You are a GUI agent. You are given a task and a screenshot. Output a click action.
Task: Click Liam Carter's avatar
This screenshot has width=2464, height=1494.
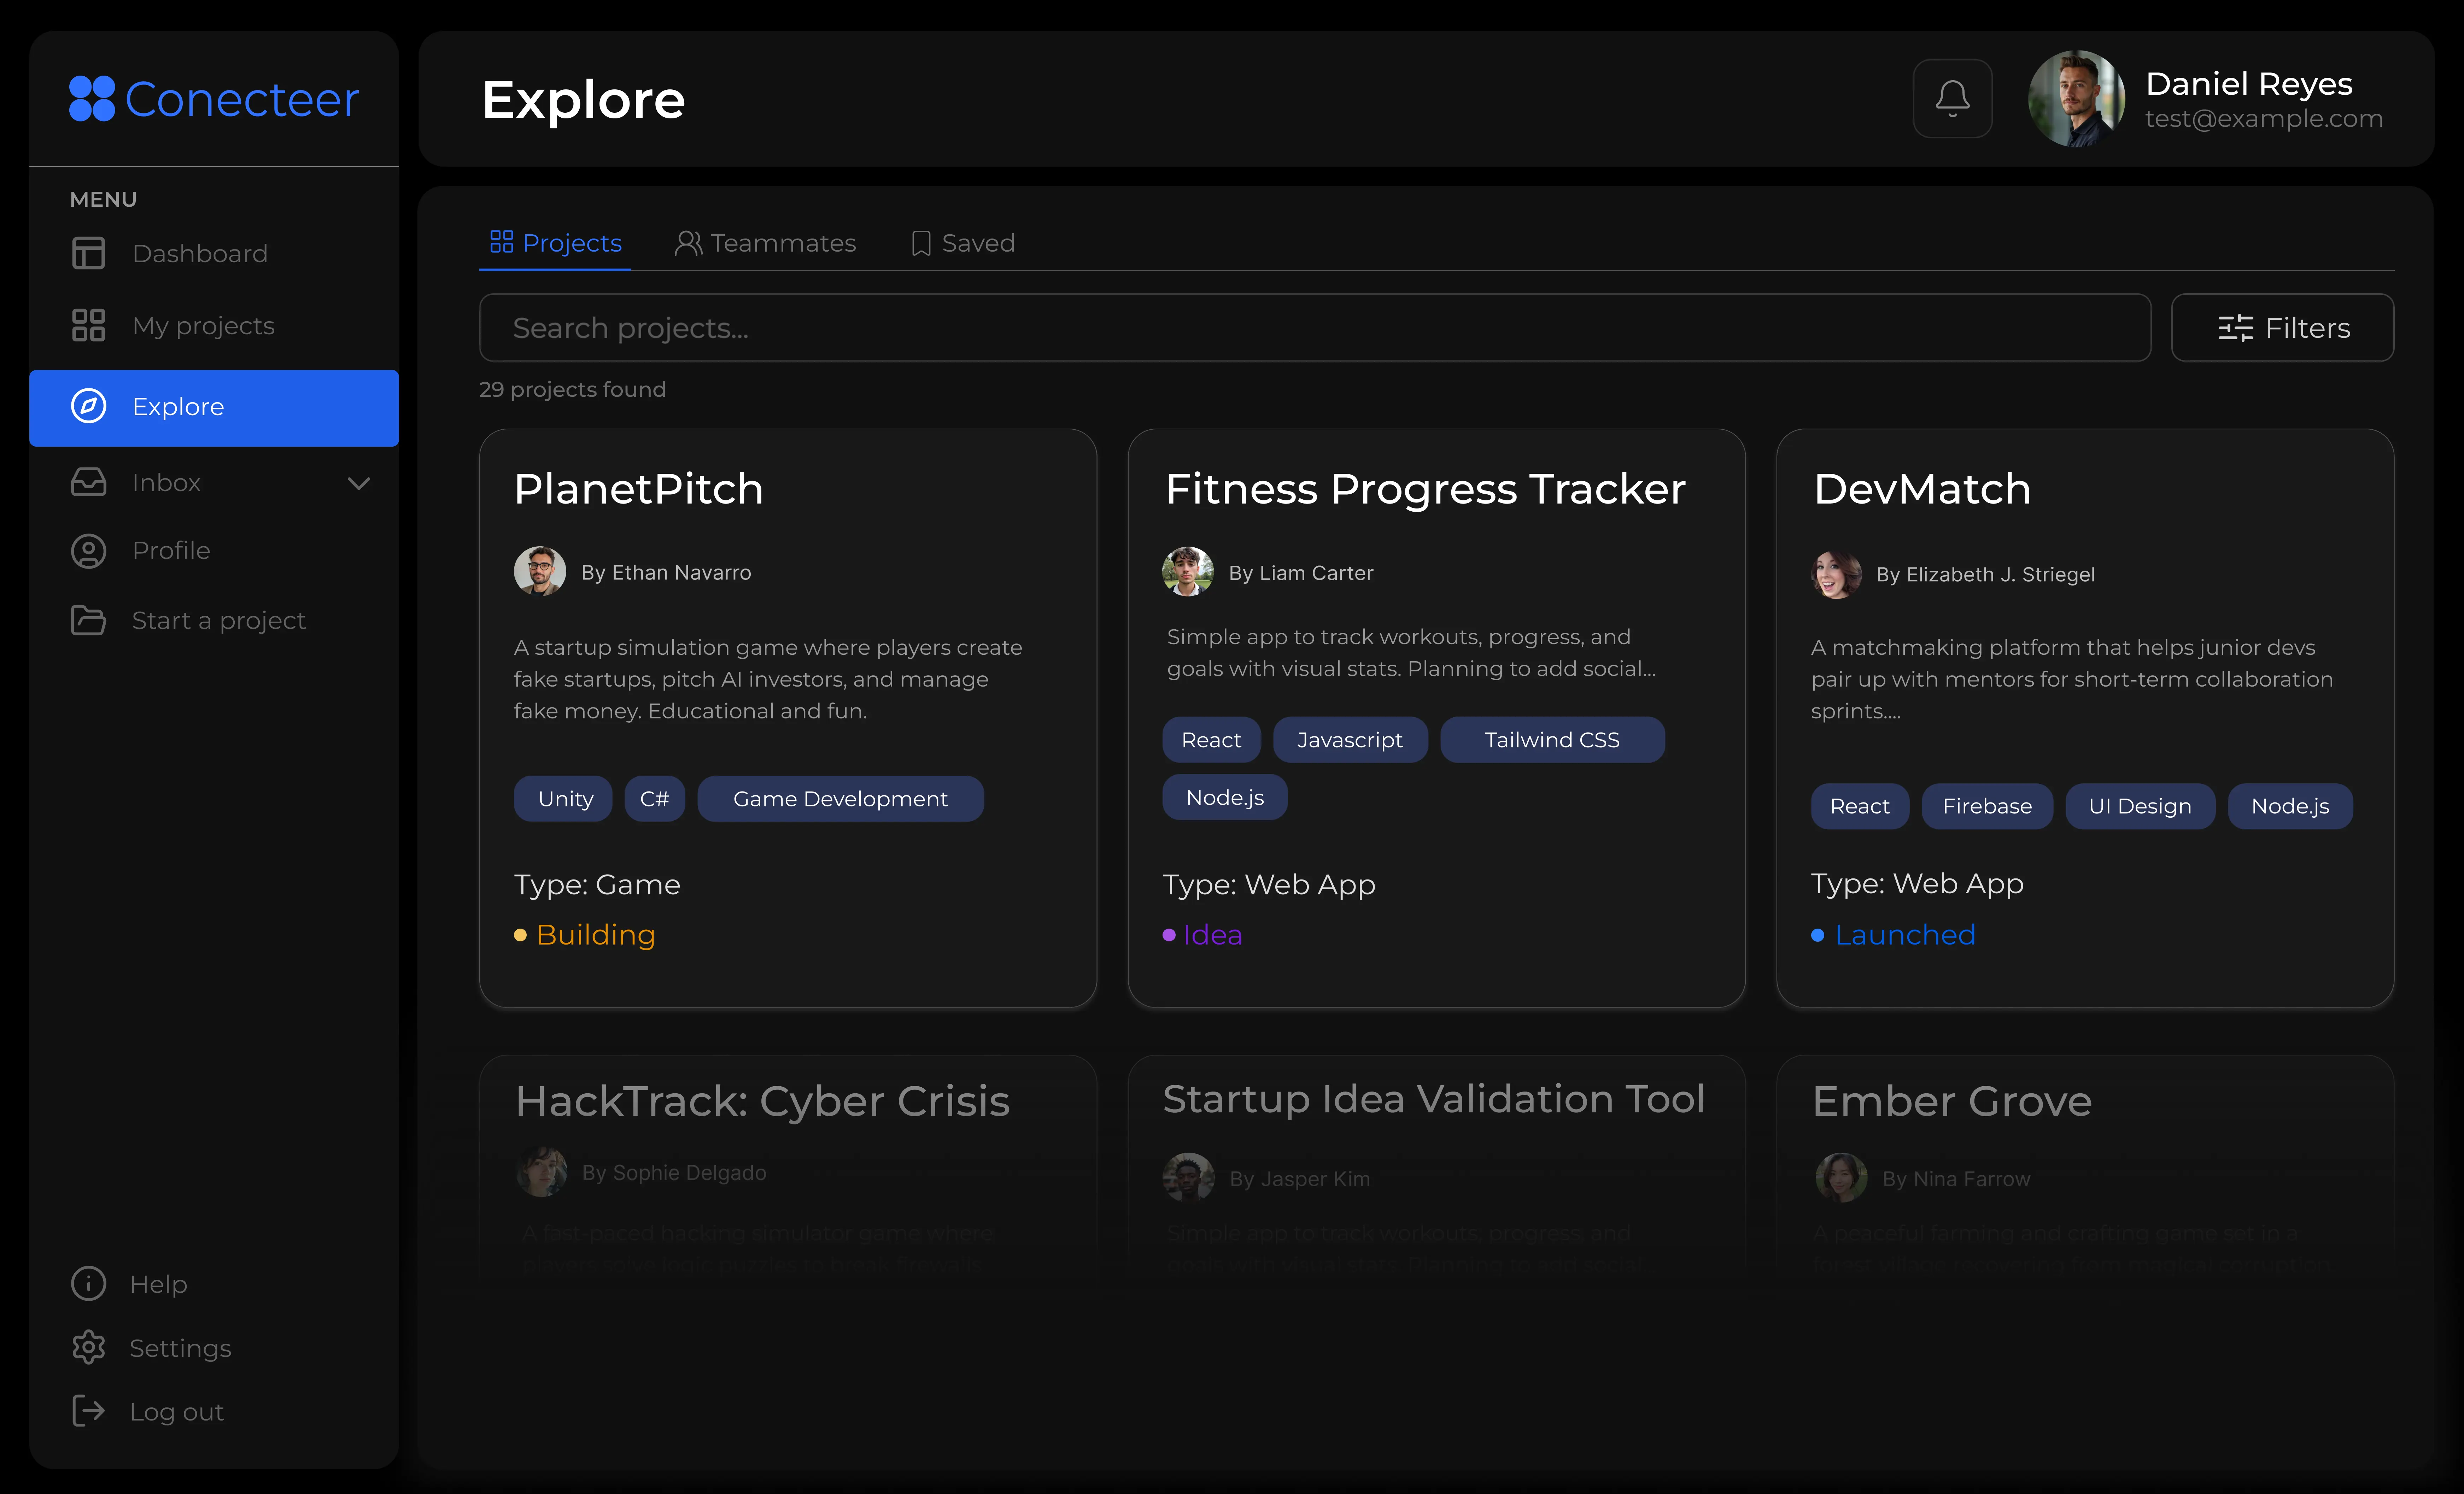[x=1188, y=571]
